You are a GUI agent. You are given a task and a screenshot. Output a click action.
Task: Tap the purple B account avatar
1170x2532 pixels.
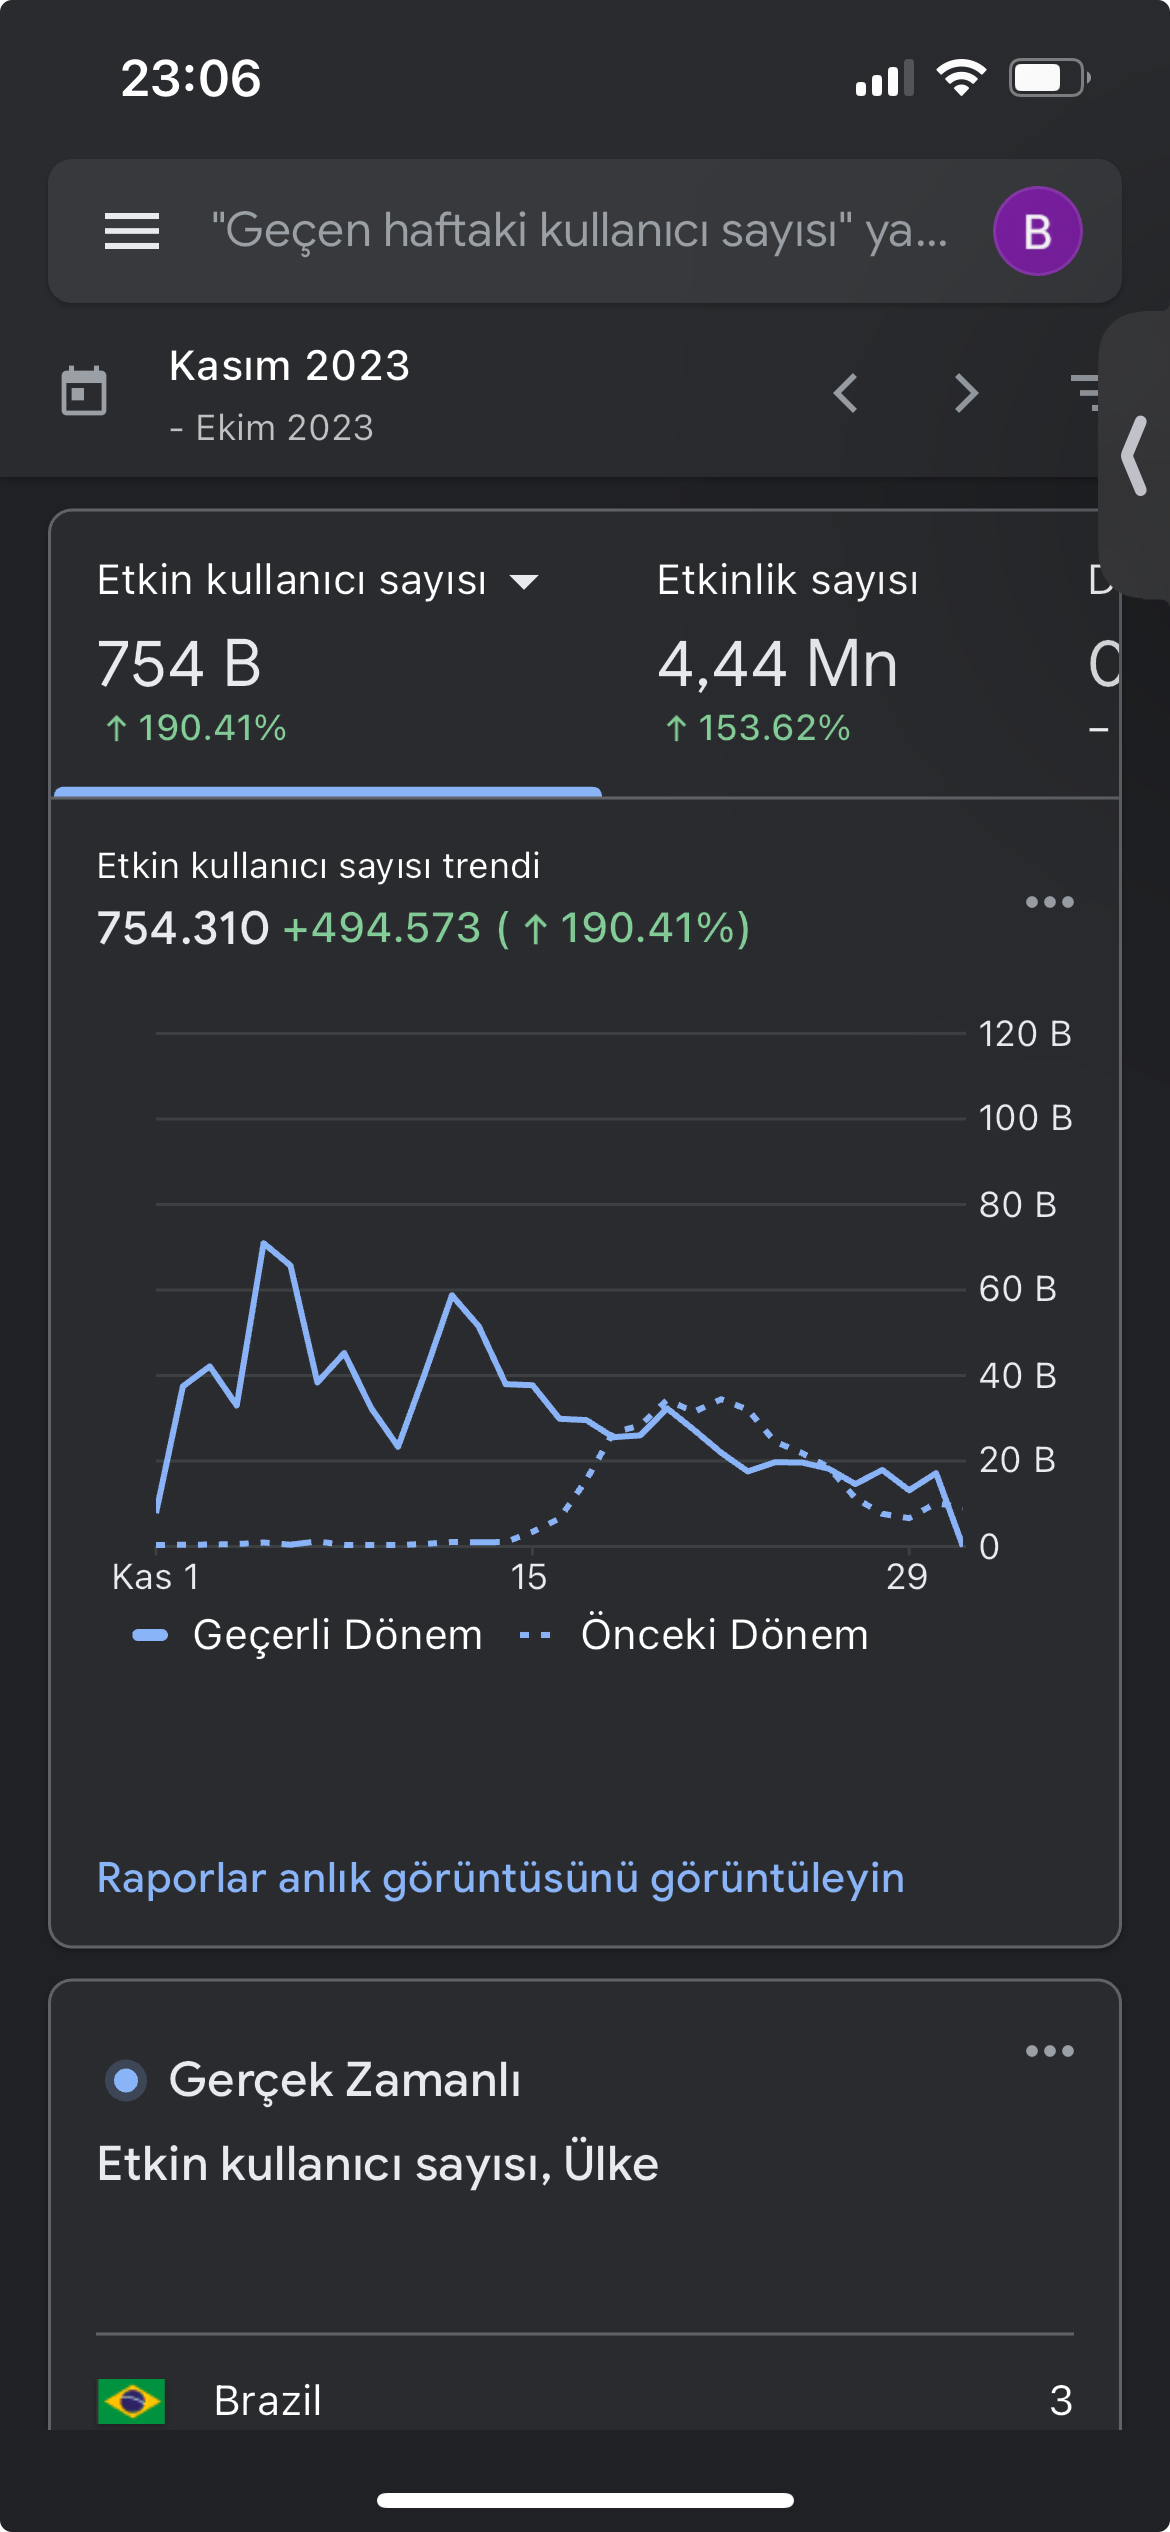coord(1037,231)
